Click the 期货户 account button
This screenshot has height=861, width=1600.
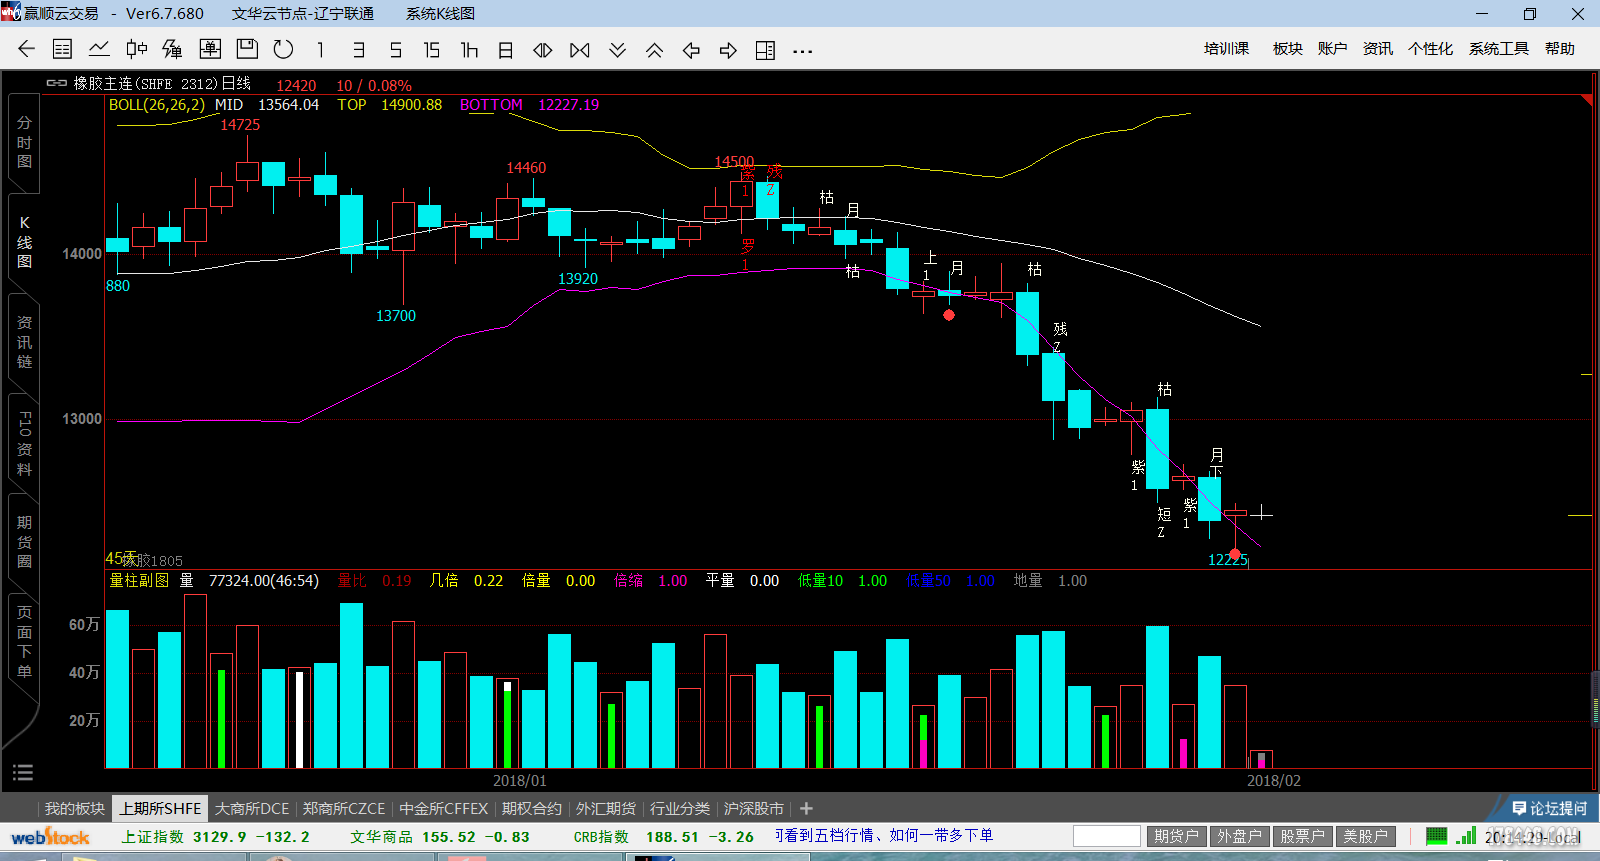pos(1176,836)
